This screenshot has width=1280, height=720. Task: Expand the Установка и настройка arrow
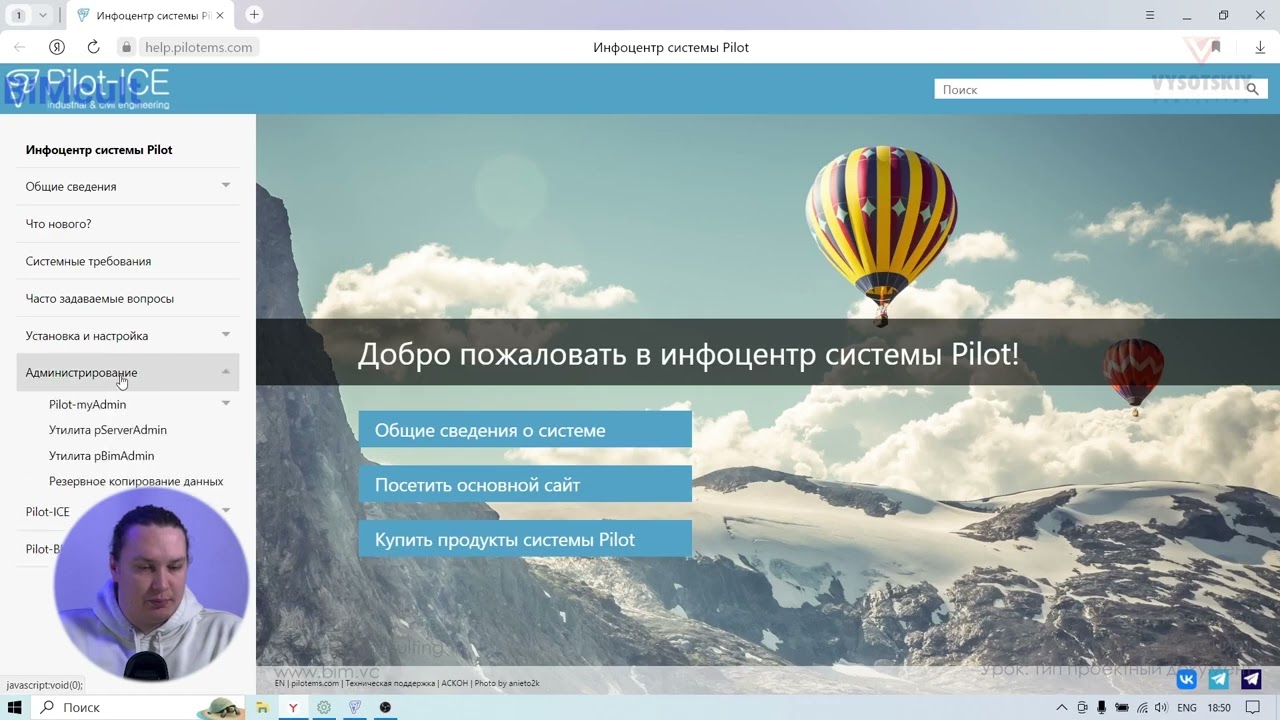[226, 334]
